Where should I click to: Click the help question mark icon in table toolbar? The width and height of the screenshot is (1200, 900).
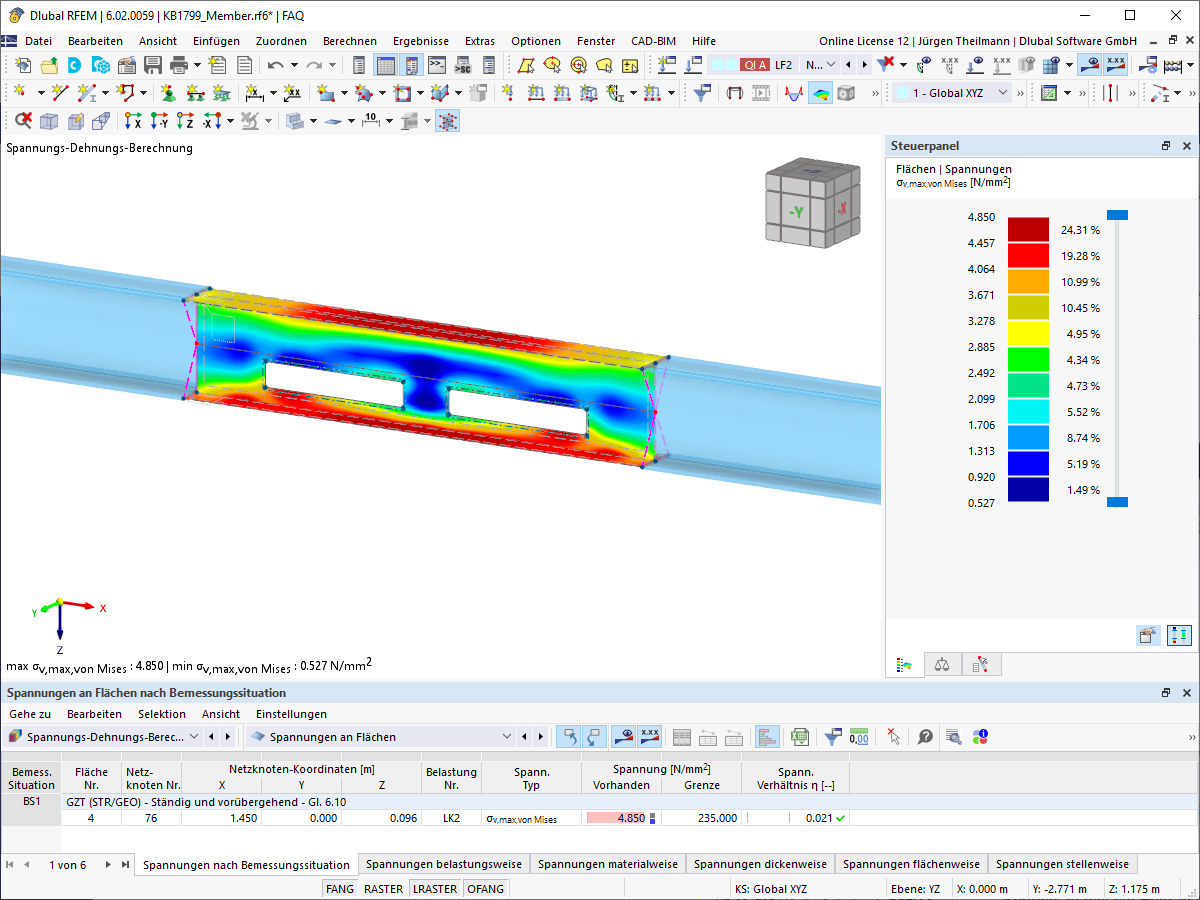coord(926,737)
